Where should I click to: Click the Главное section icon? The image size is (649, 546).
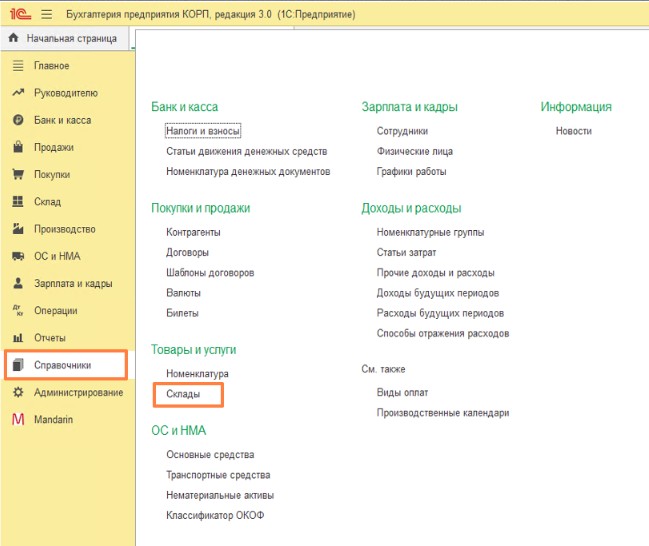18,65
